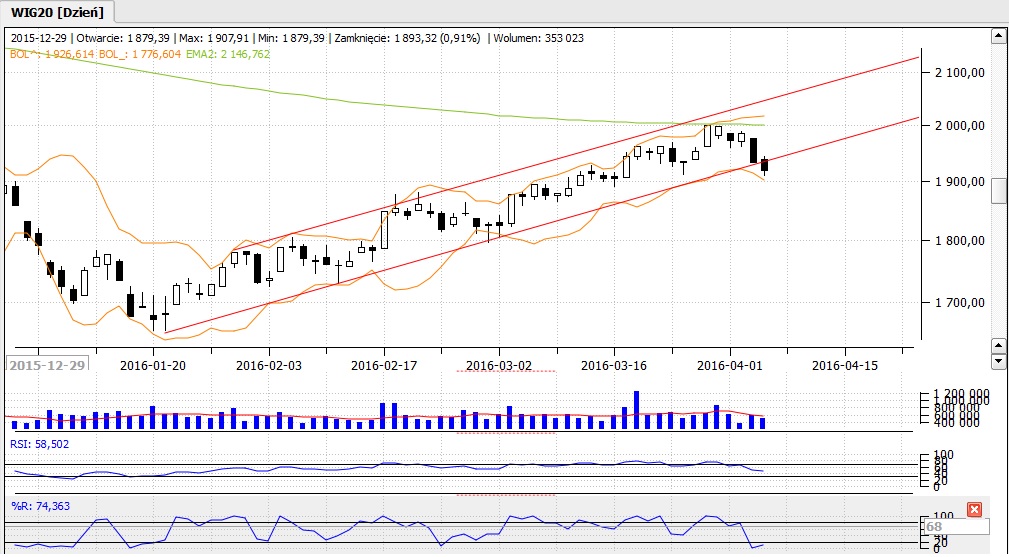Screen dimensions: 1009x557
Task: Click the 2 000,00 price axis label
Action: click(x=959, y=125)
